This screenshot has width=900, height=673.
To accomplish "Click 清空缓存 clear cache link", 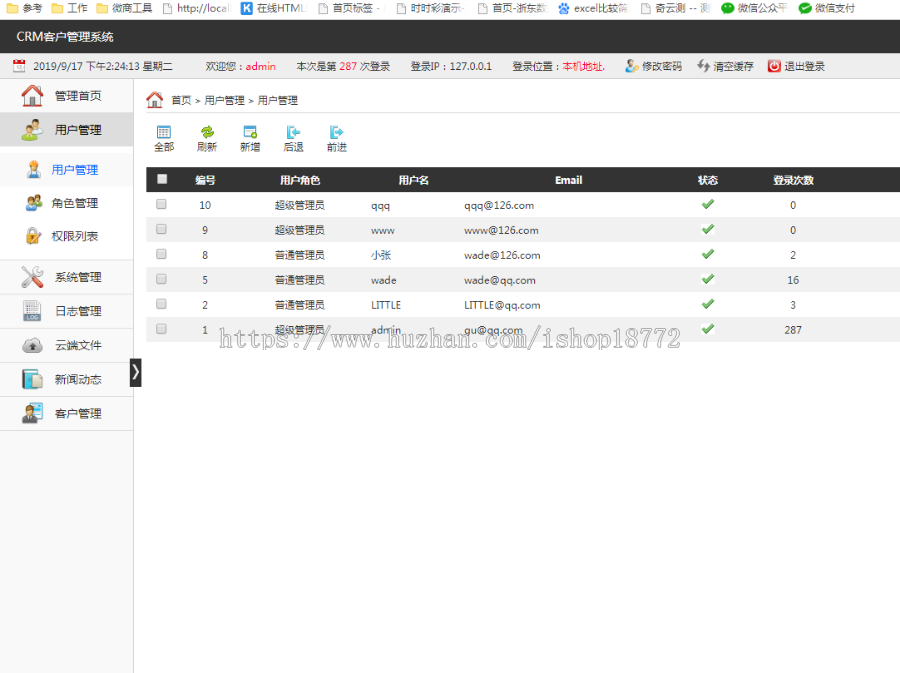I will pyautogui.click(x=725, y=67).
